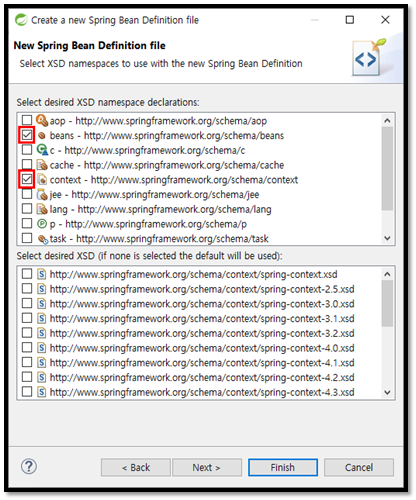This screenshot has width=416, height=500.
Task: Check the spring-context.xsd checkbox
Action: [27, 274]
